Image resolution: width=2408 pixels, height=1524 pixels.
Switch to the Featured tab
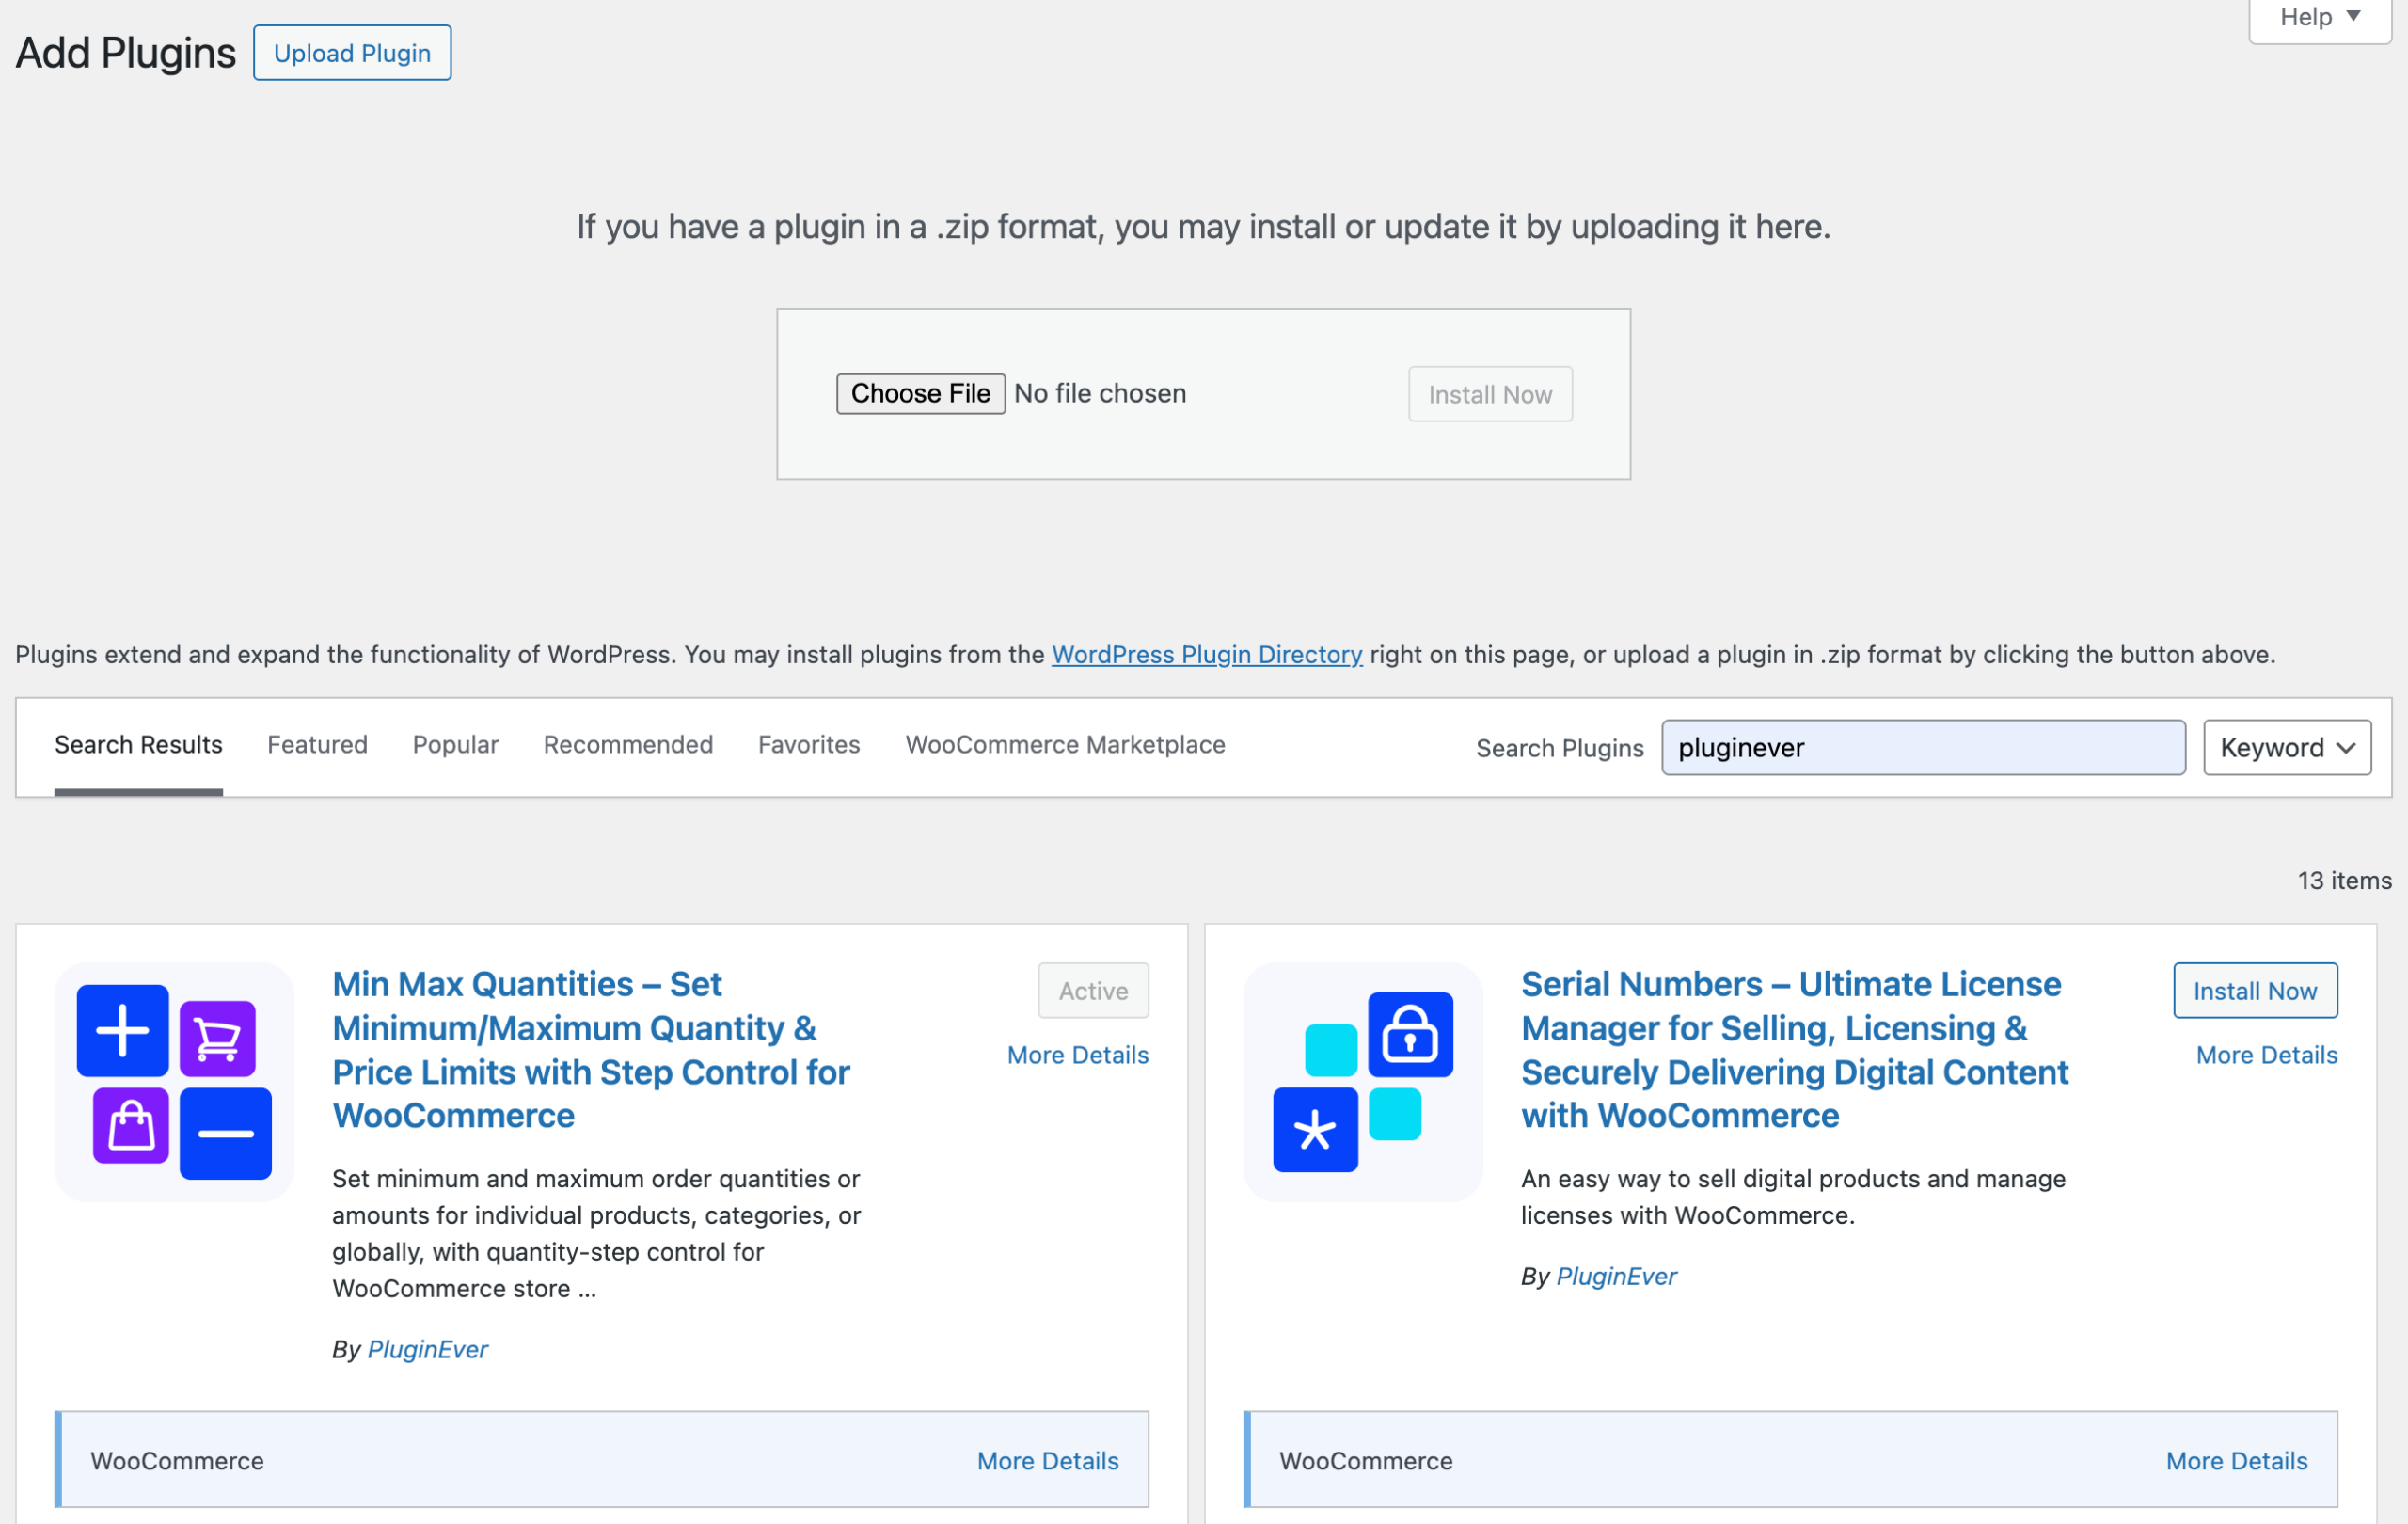pos(317,744)
